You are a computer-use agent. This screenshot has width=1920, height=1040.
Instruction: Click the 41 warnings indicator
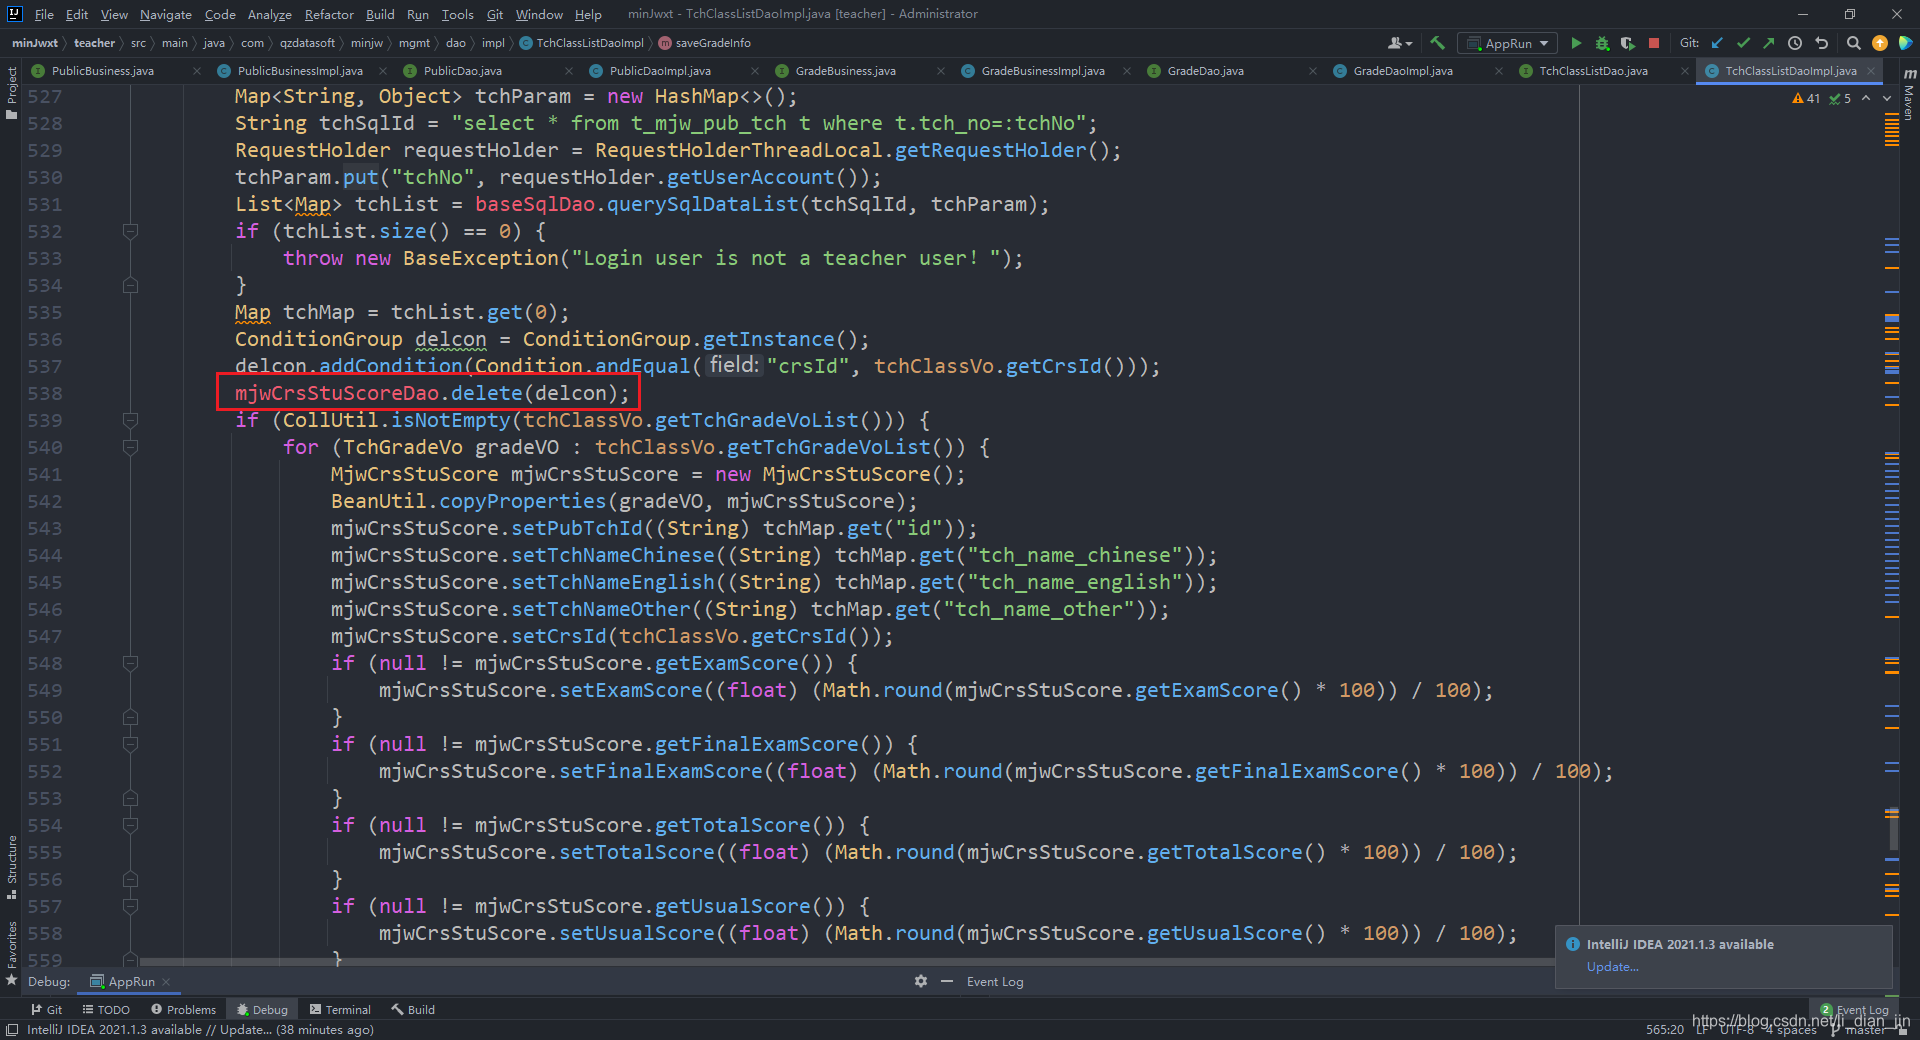pyautogui.click(x=1806, y=98)
